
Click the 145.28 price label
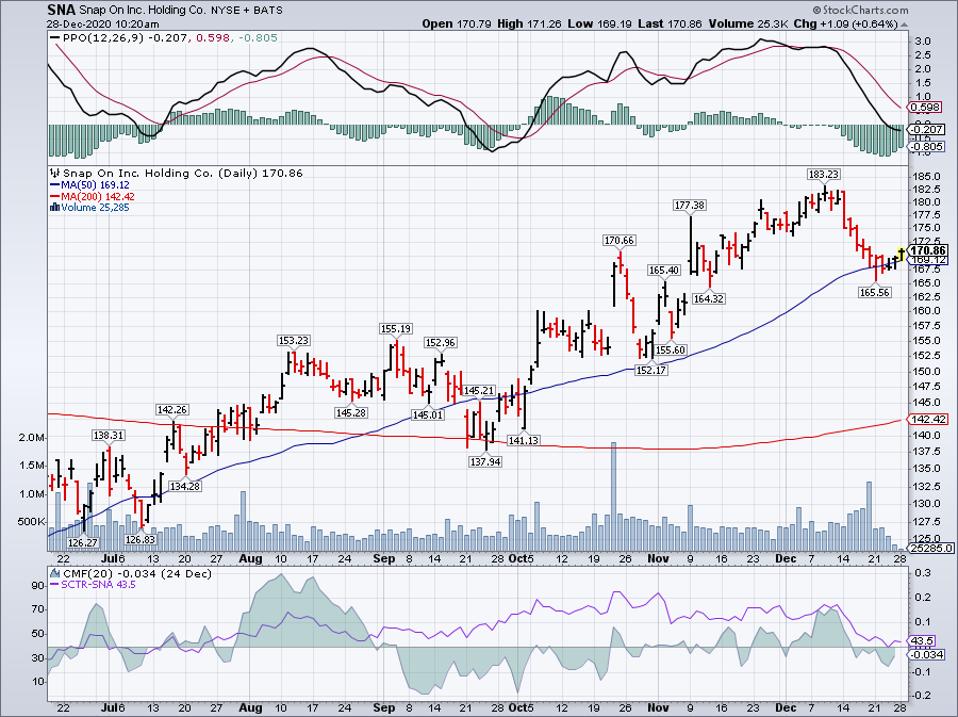pos(351,413)
